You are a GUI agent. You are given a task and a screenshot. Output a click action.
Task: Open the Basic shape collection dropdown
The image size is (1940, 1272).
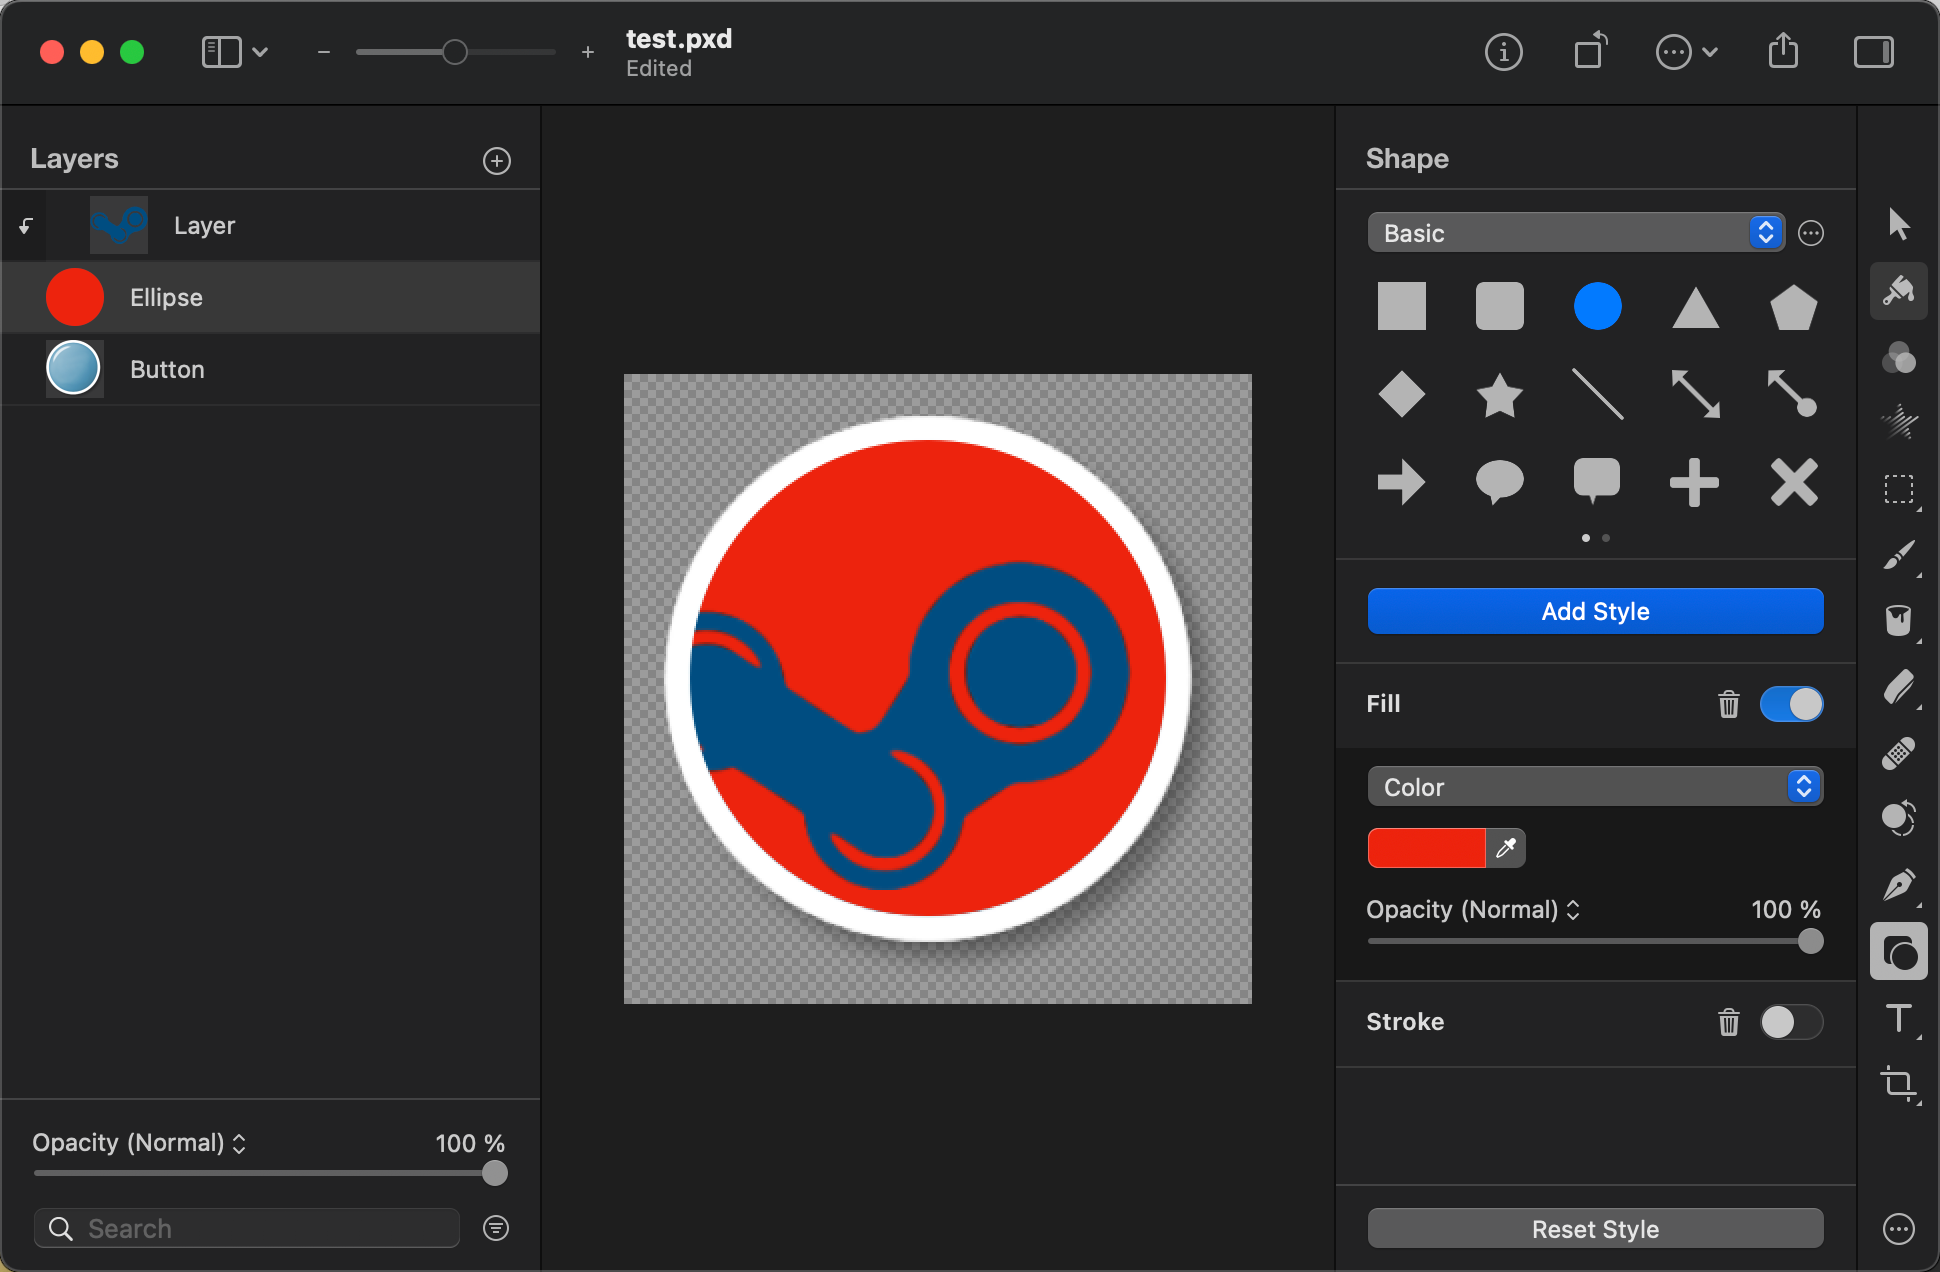(x=1576, y=233)
